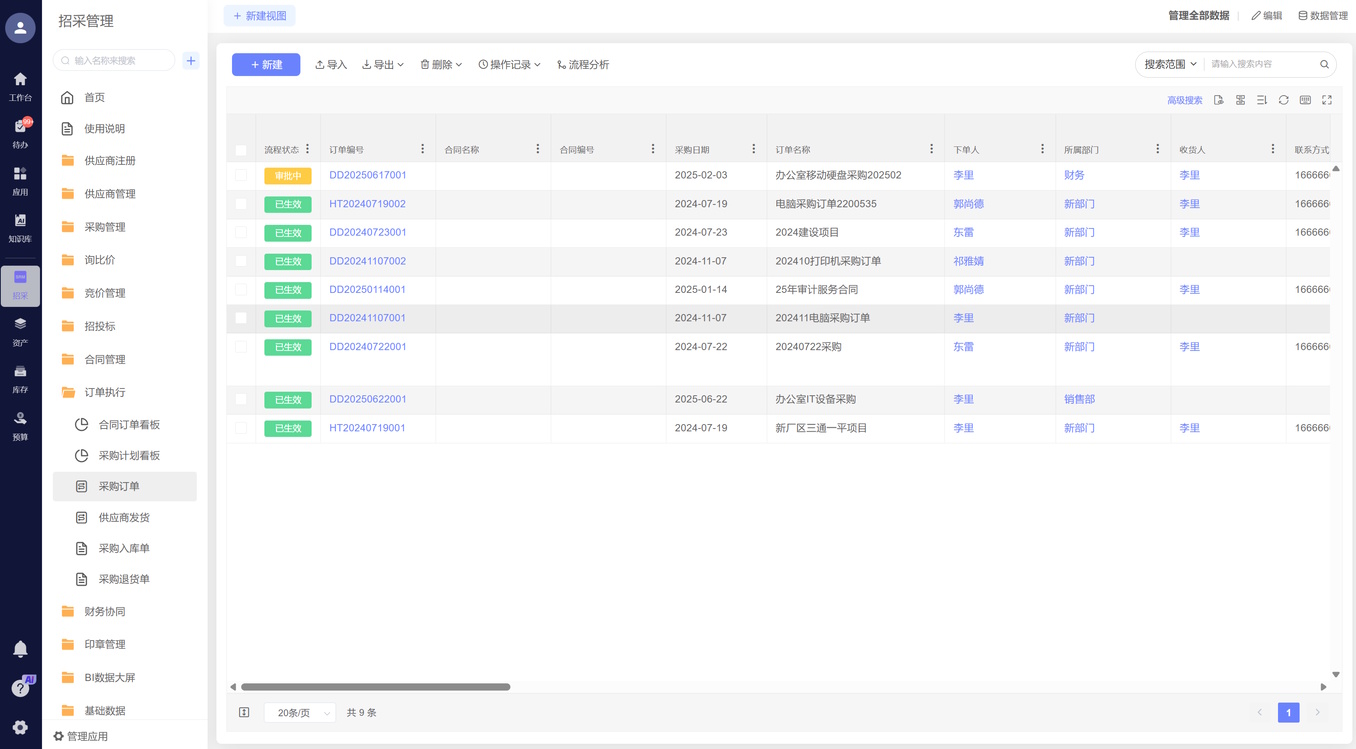Open 供应商发货 in the sidebar menu
Image resolution: width=1356 pixels, height=749 pixels.
124,518
